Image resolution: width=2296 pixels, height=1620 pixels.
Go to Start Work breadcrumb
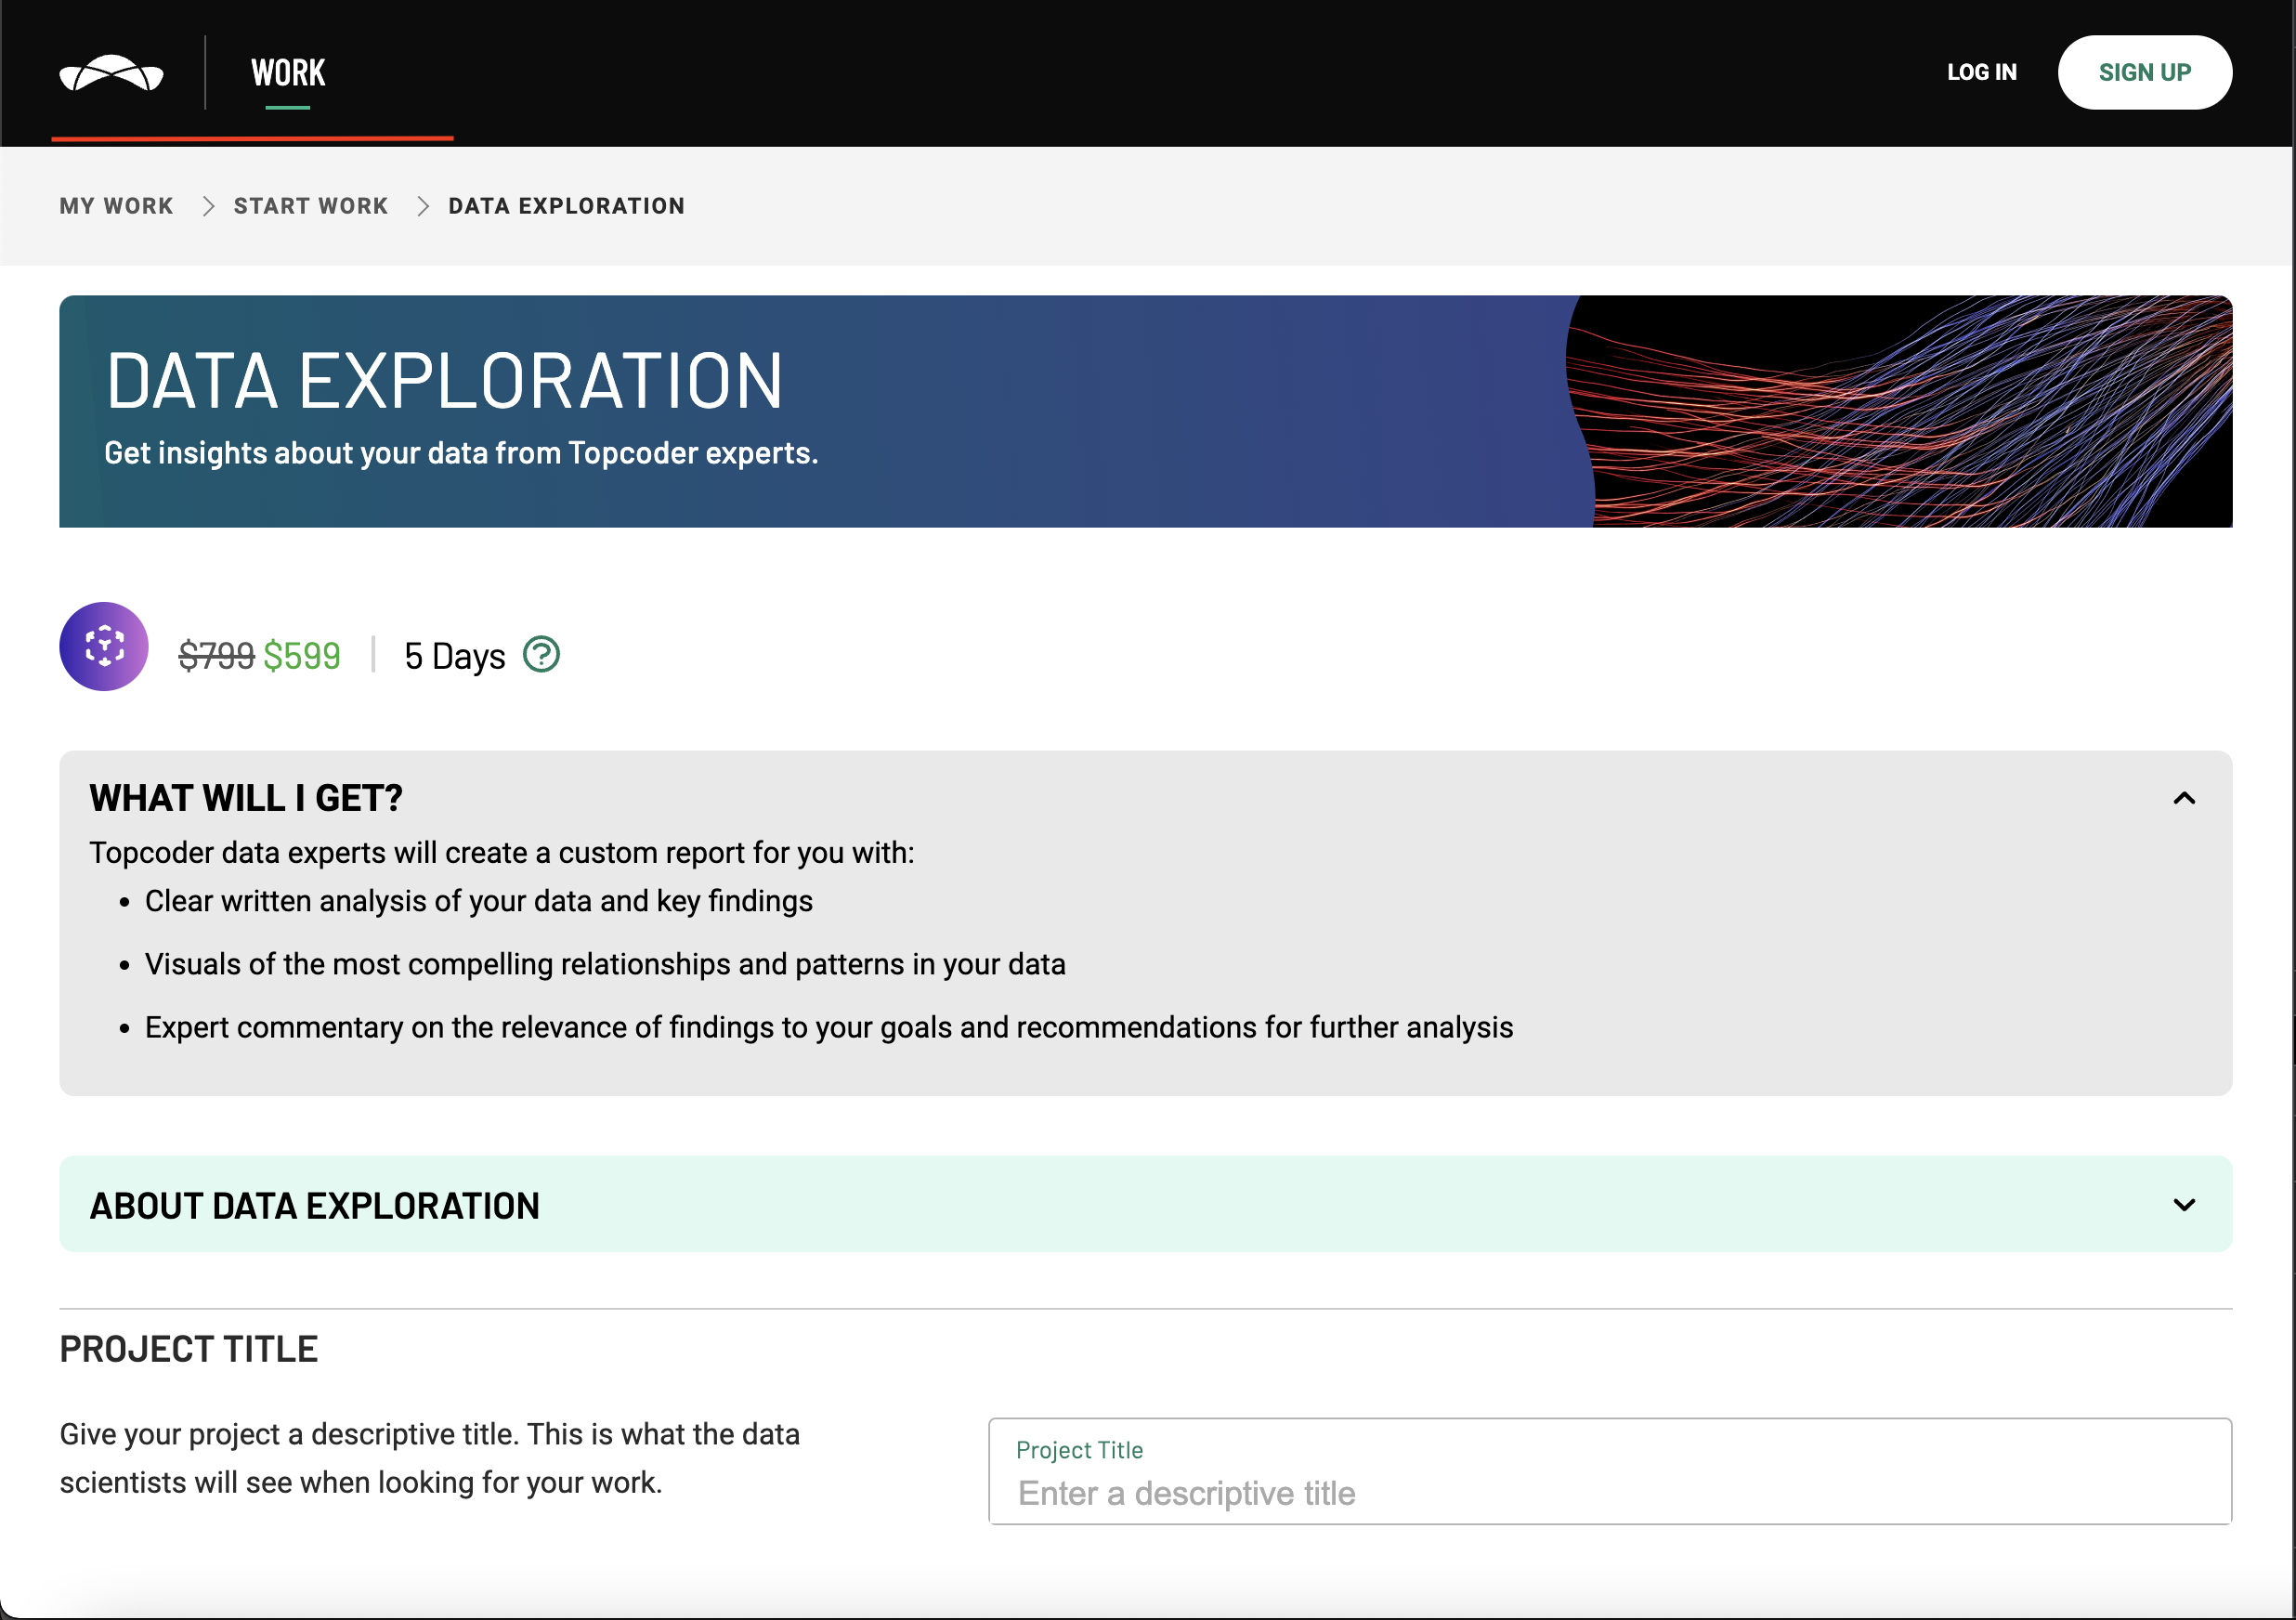[311, 206]
